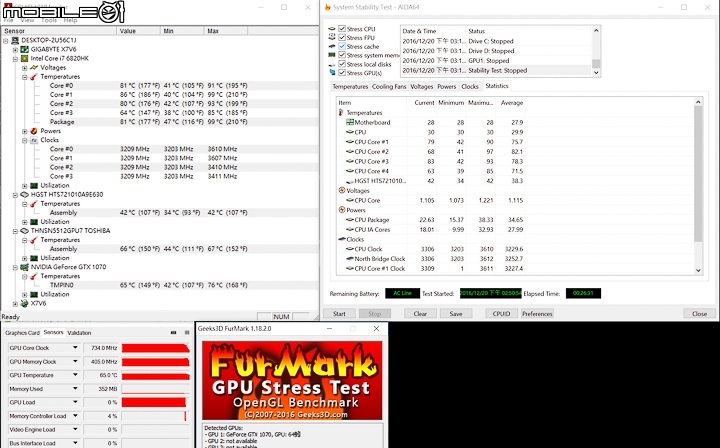Viewport: 720px width, 448px height.
Task: Click the Voltages icon in AIDA64 statistics list
Action: [342, 190]
